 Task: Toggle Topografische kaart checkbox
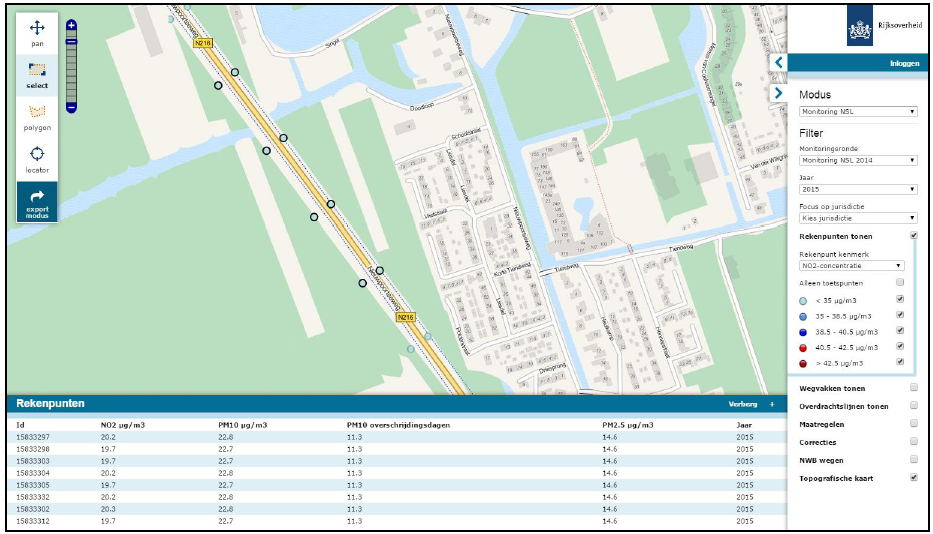tap(913, 477)
